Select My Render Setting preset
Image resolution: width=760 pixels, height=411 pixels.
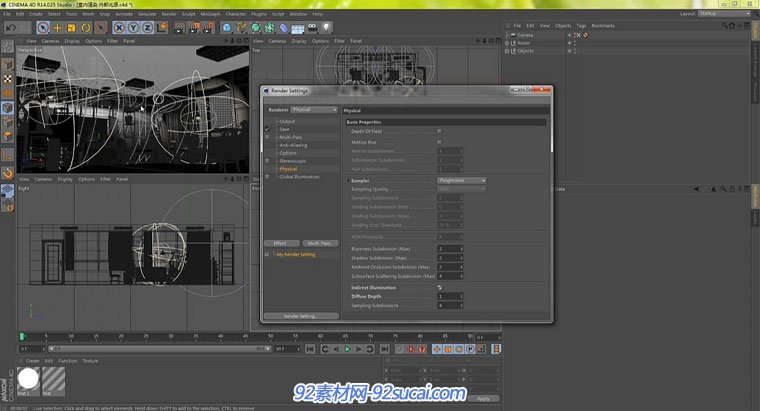(x=295, y=254)
